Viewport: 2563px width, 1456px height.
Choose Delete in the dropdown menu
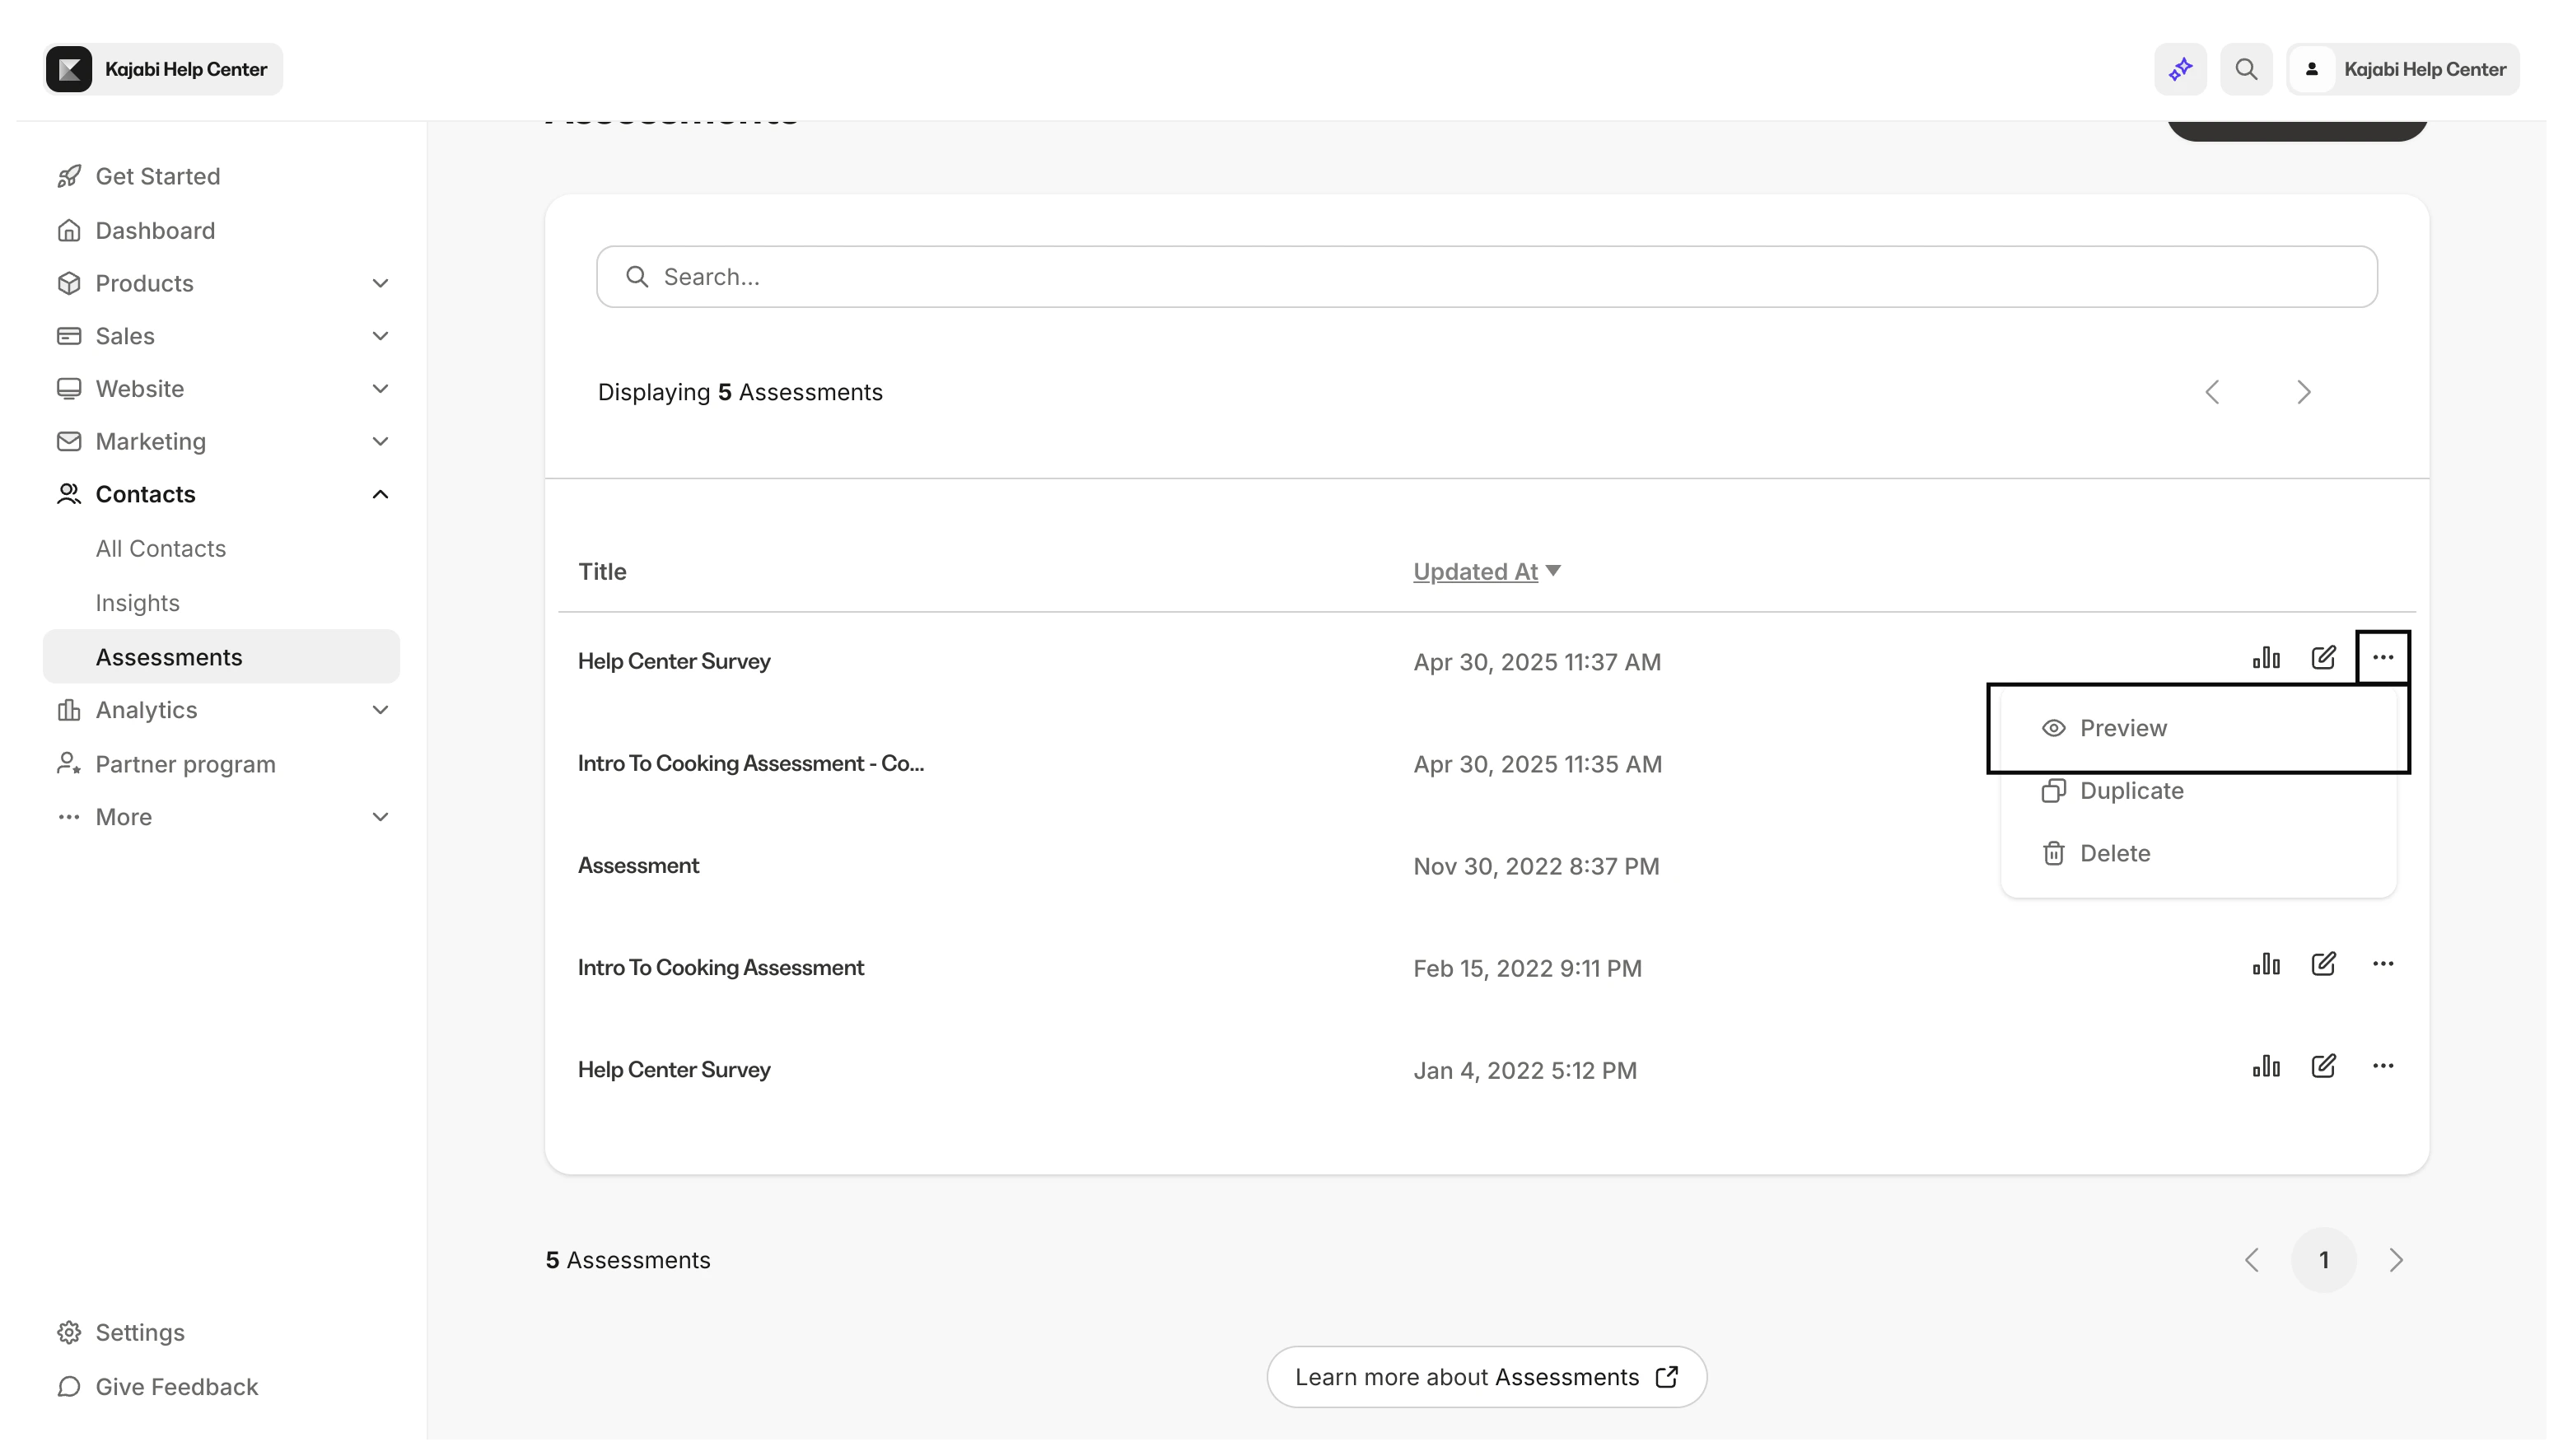coord(2114,853)
